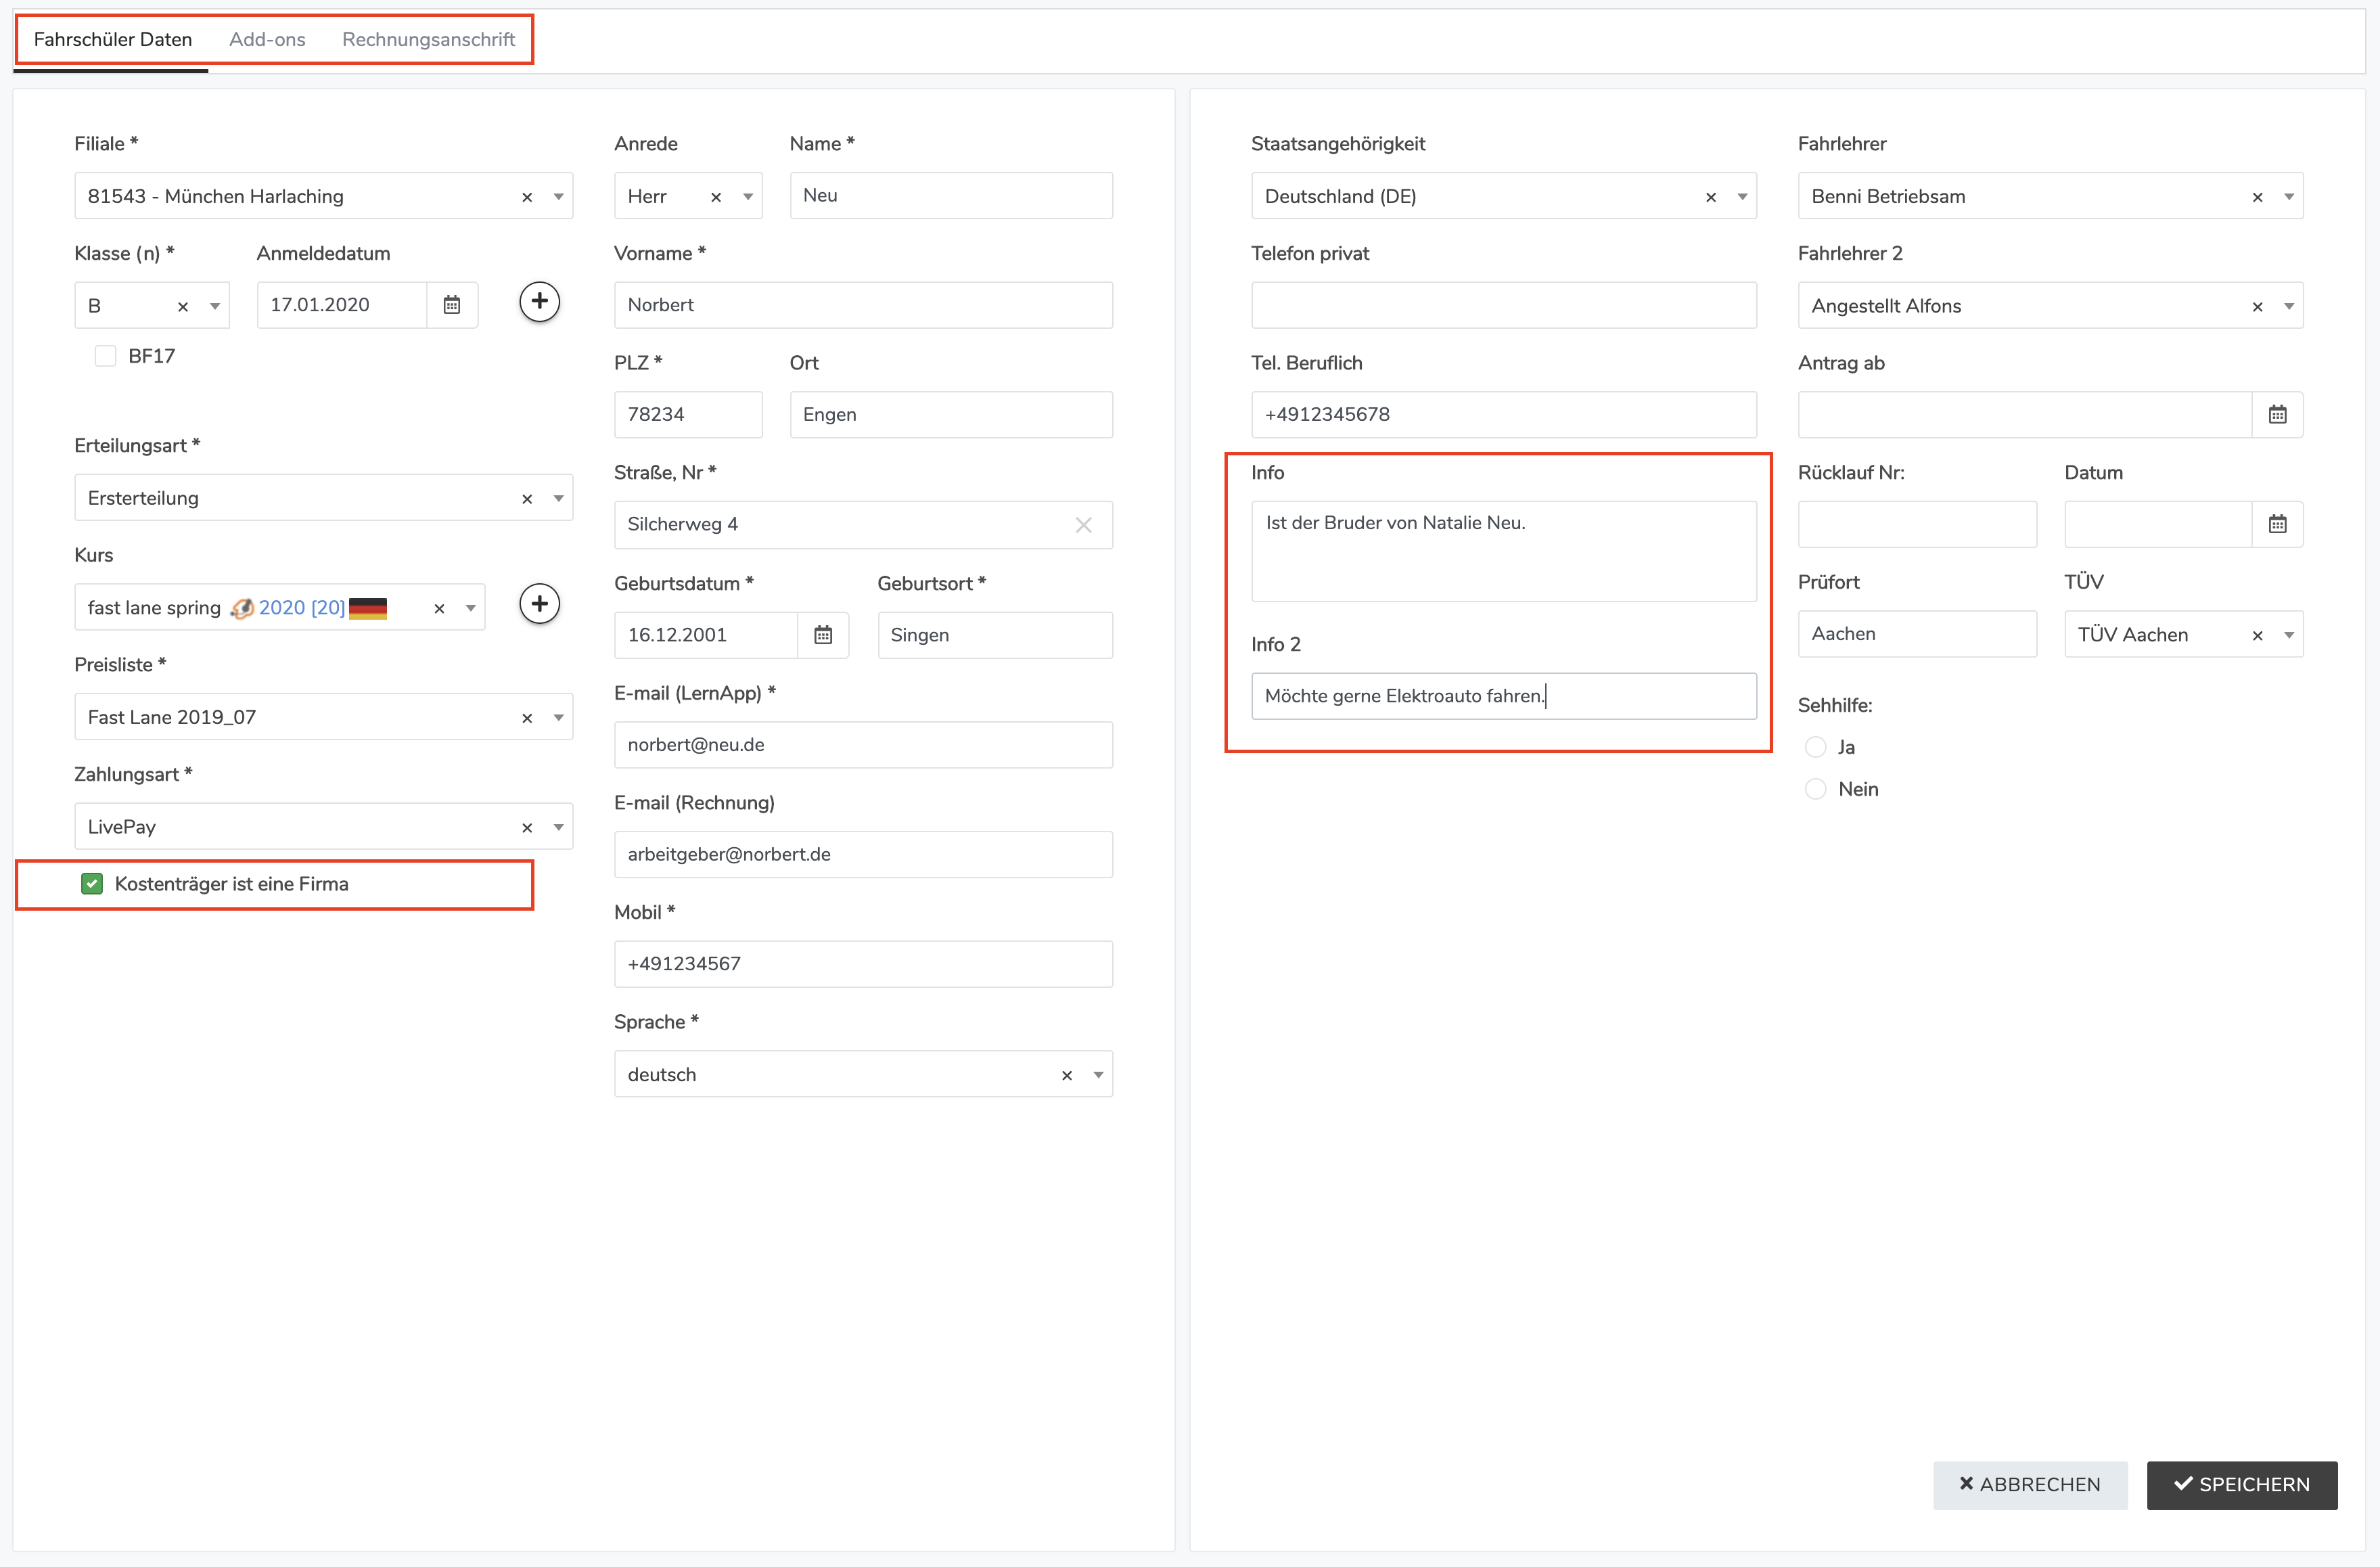This screenshot has height=1567, width=2380.
Task: Clear the Fahrlehrer 2 selection
Action: tap(2257, 307)
